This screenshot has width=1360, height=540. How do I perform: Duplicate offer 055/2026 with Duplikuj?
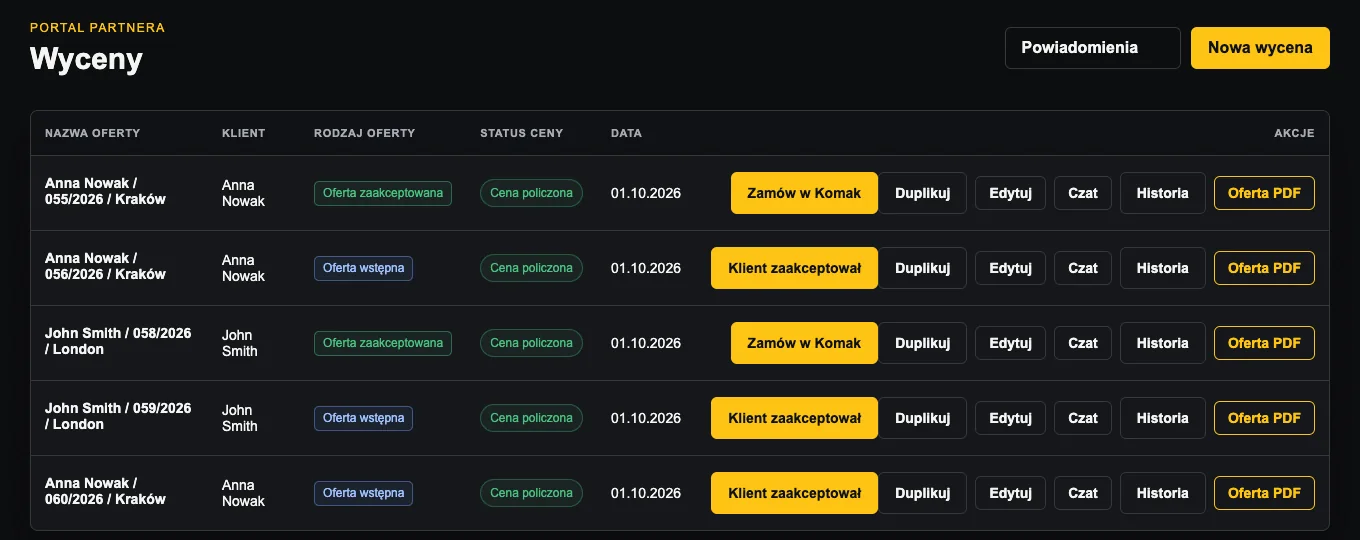pos(922,193)
